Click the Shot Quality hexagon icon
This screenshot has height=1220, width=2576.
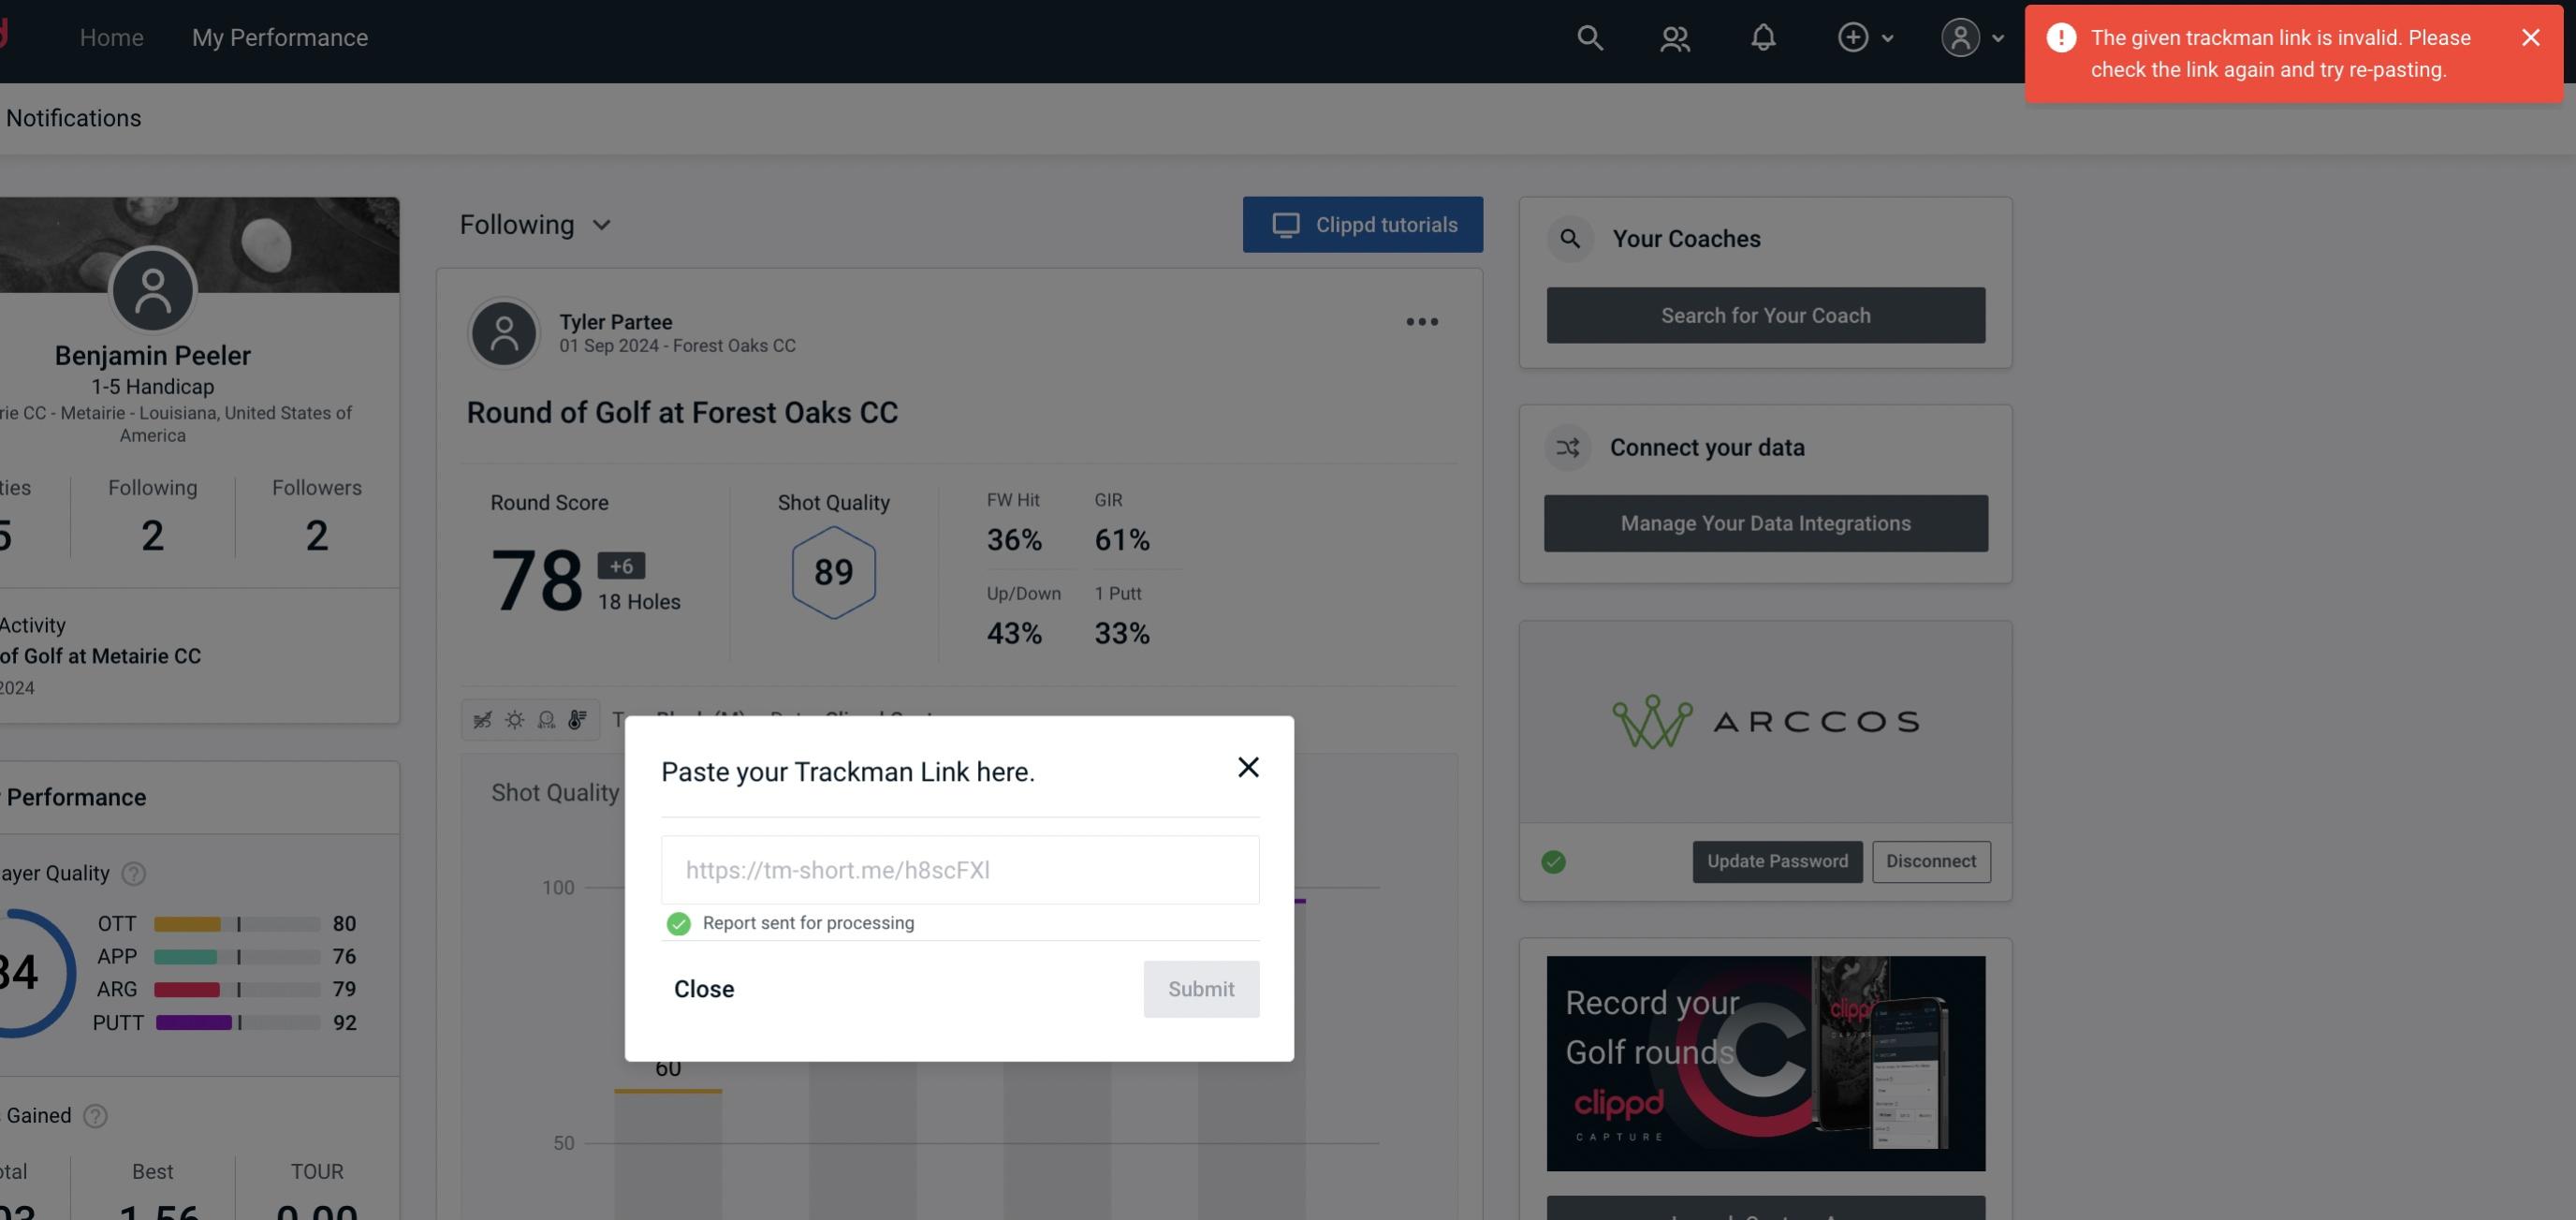pos(833,572)
